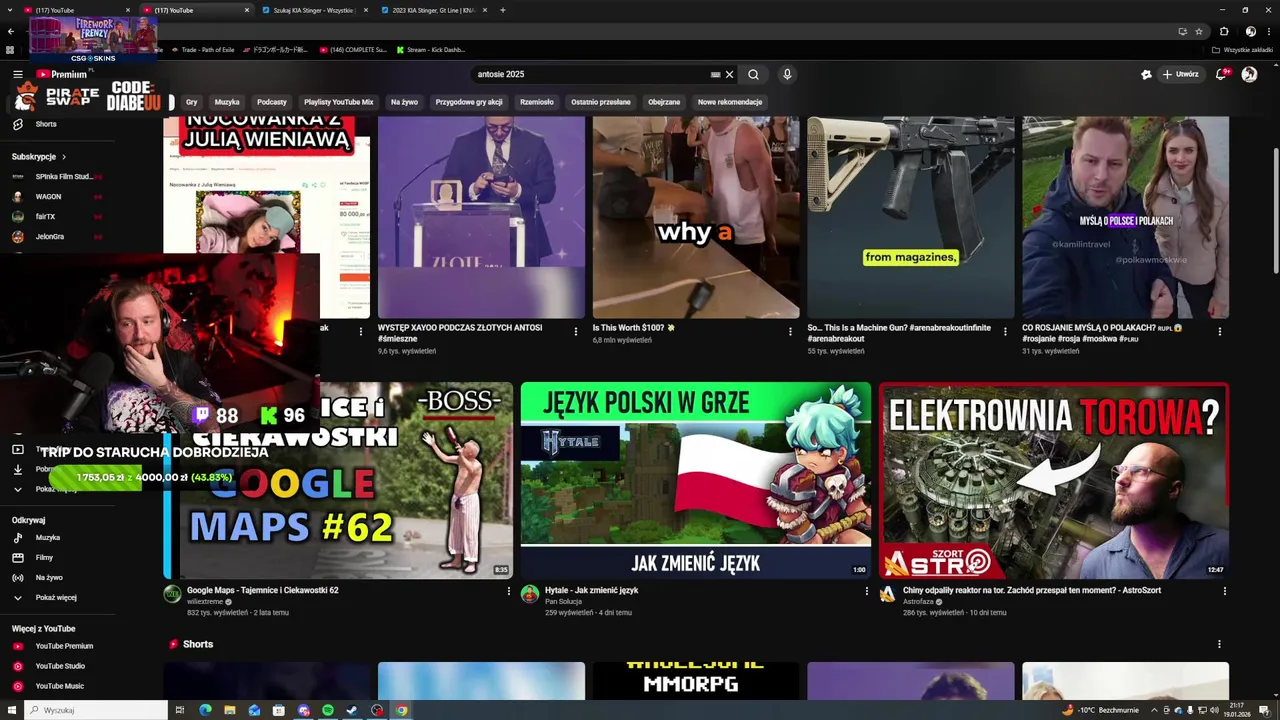The height and width of the screenshot is (720, 1280).
Task: Open the YouTube hamburger guide menu
Action: point(17,74)
